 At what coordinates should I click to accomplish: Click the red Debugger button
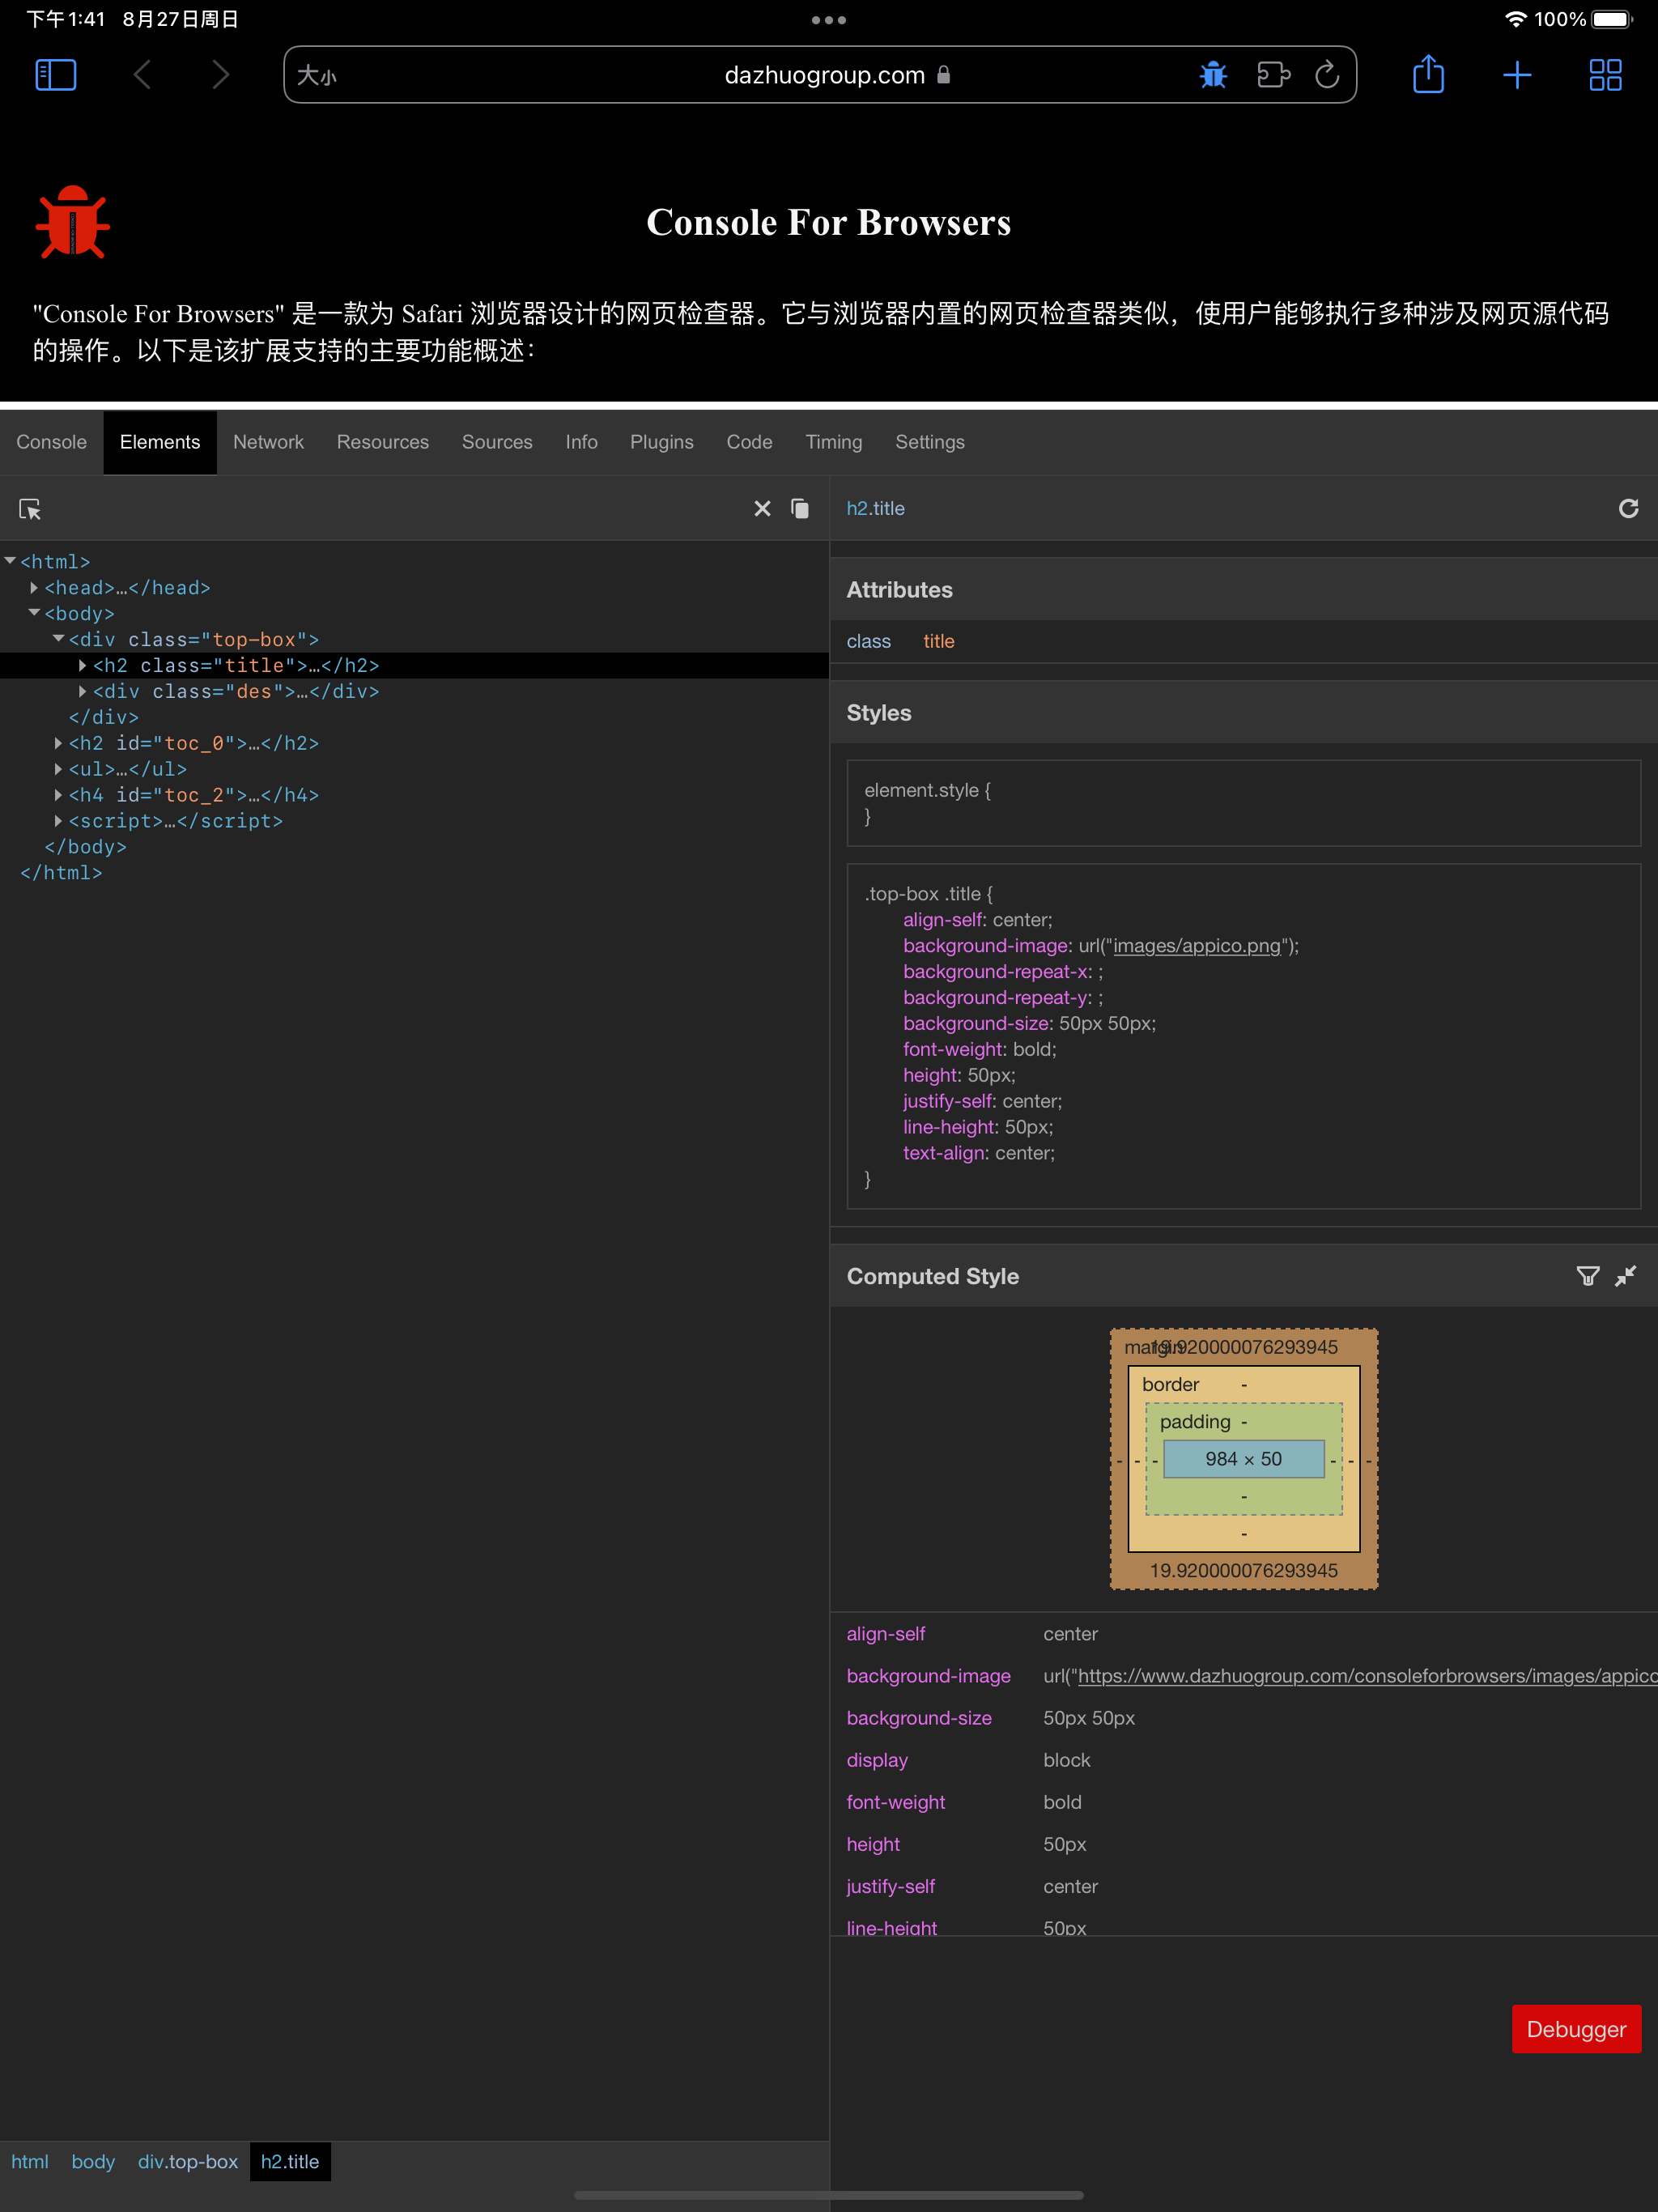(1576, 2029)
